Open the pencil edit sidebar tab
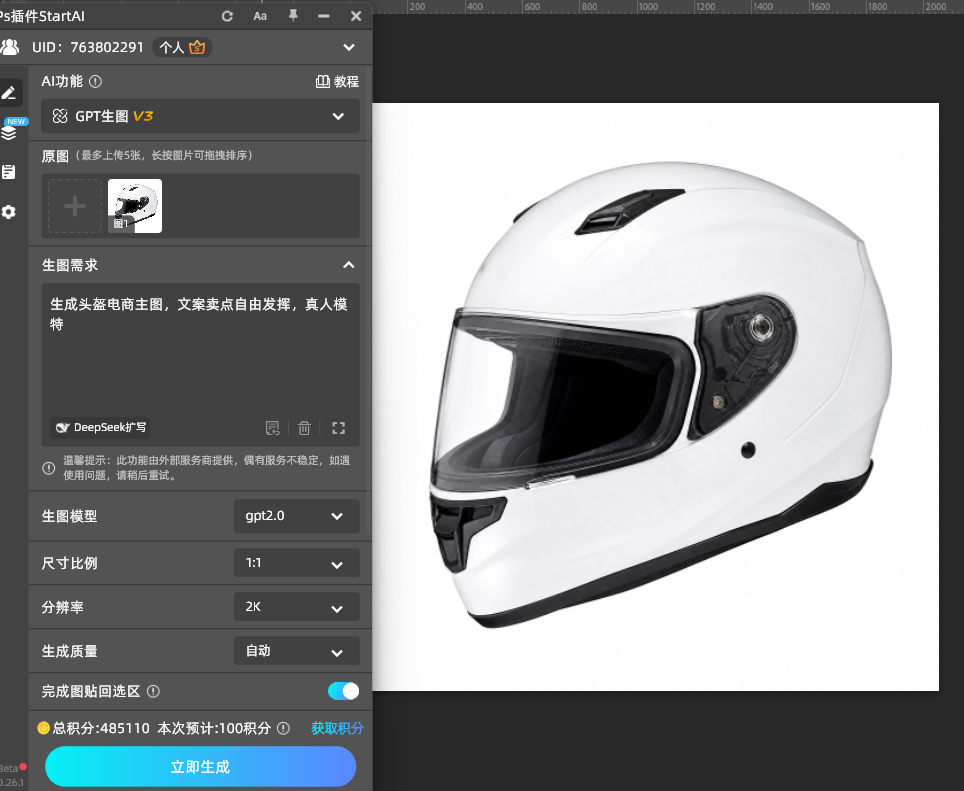964x791 pixels. [x=9, y=93]
